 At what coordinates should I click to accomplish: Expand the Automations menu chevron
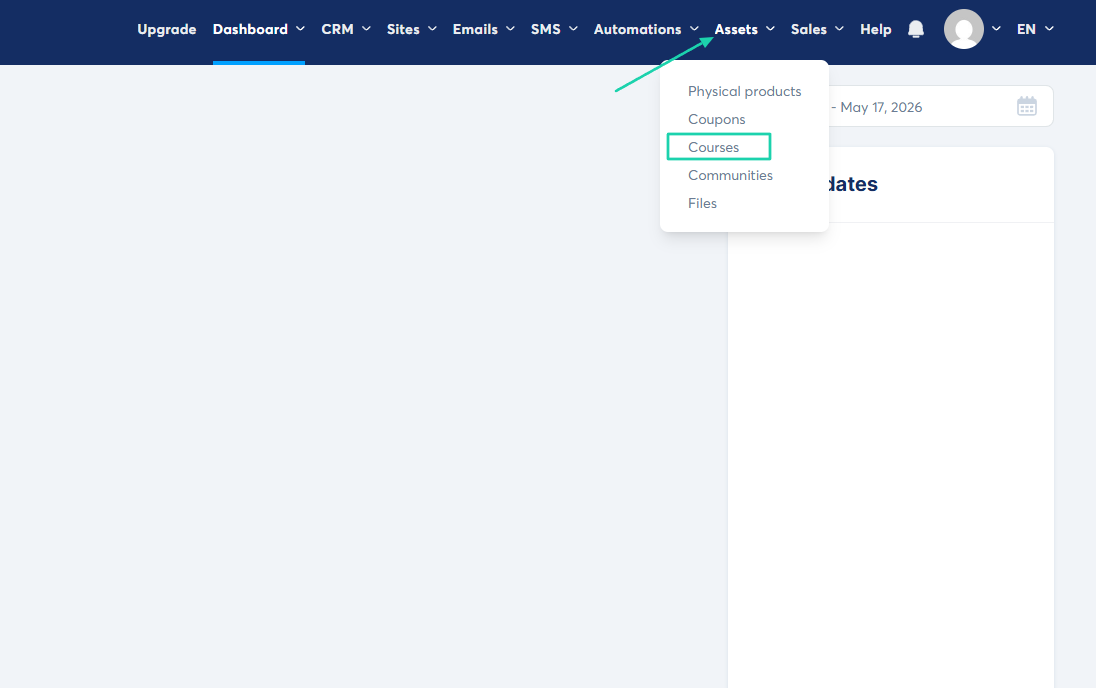point(694,29)
